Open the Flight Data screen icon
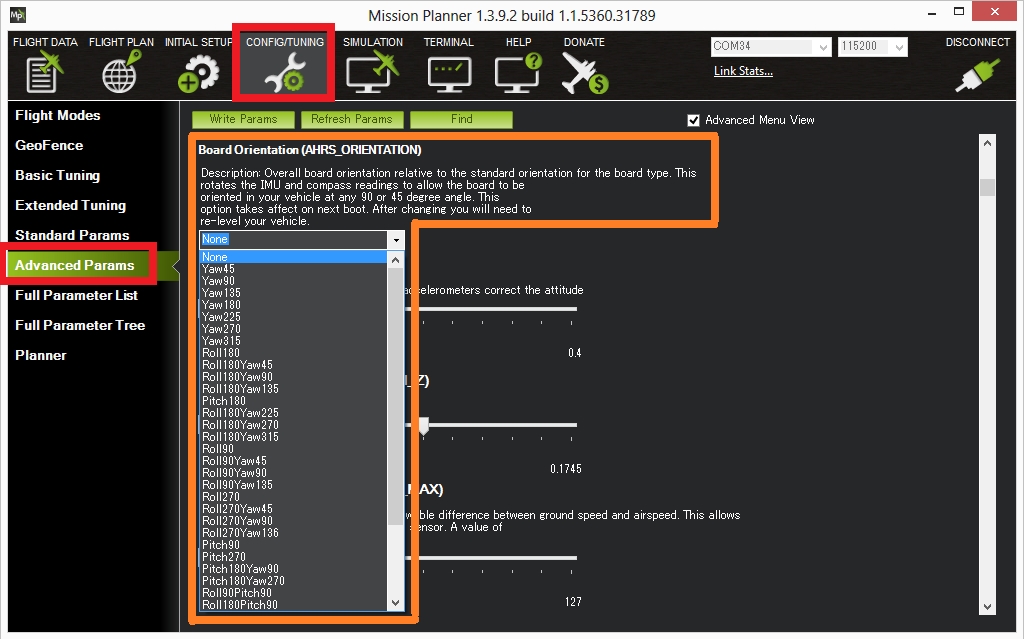The width and height of the screenshot is (1025, 639). (x=44, y=74)
